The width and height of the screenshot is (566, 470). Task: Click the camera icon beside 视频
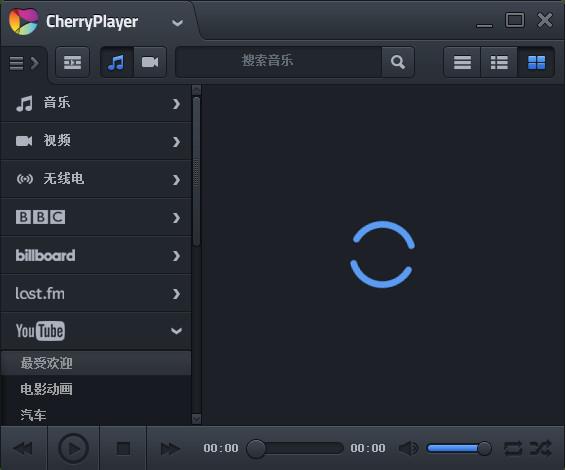[x=24, y=141]
